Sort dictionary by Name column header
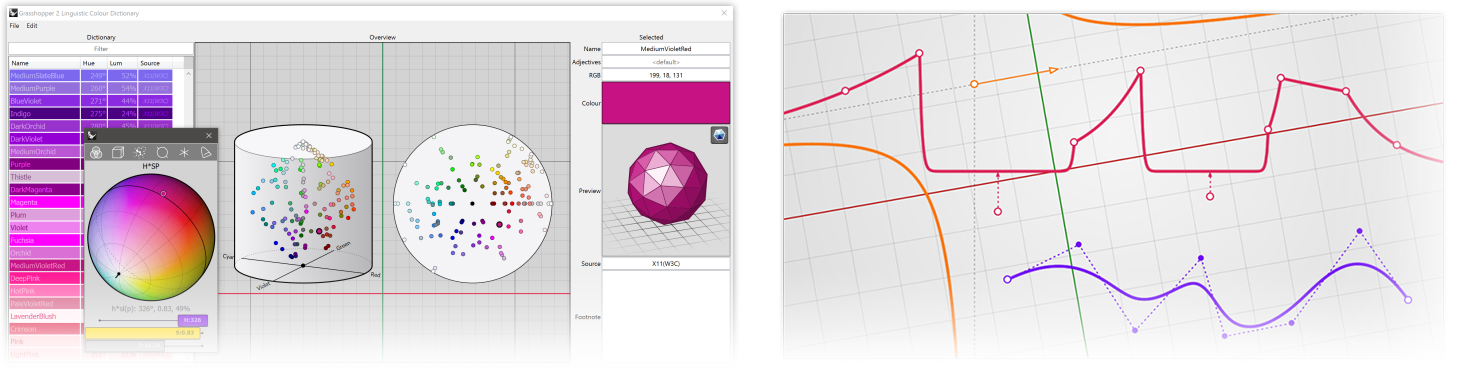 (45, 63)
